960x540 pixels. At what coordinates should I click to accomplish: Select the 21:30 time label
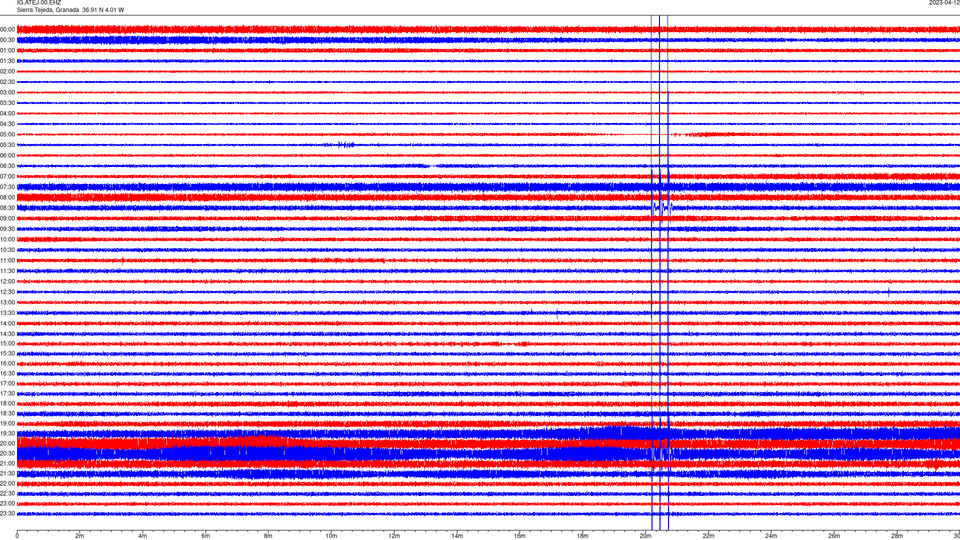[x=7, y=473]
